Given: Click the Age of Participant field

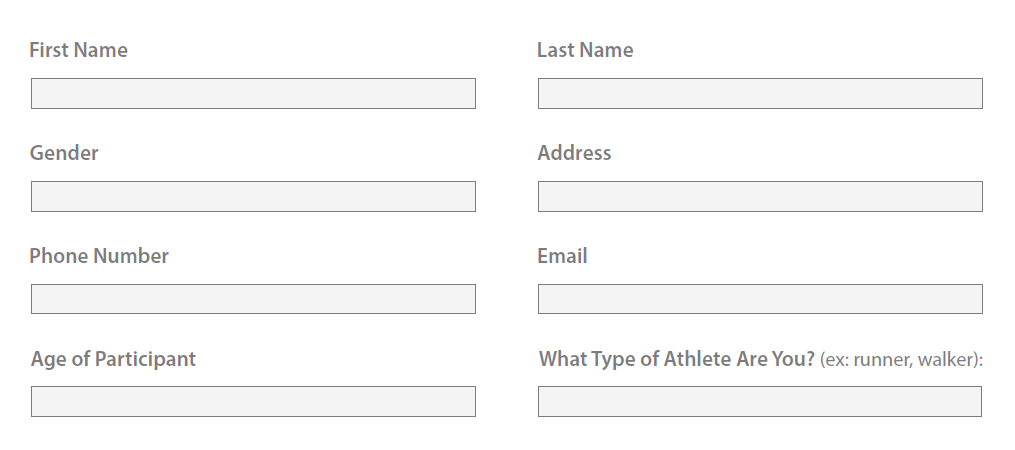Looking at the screenshot, I should click(253, 401).
